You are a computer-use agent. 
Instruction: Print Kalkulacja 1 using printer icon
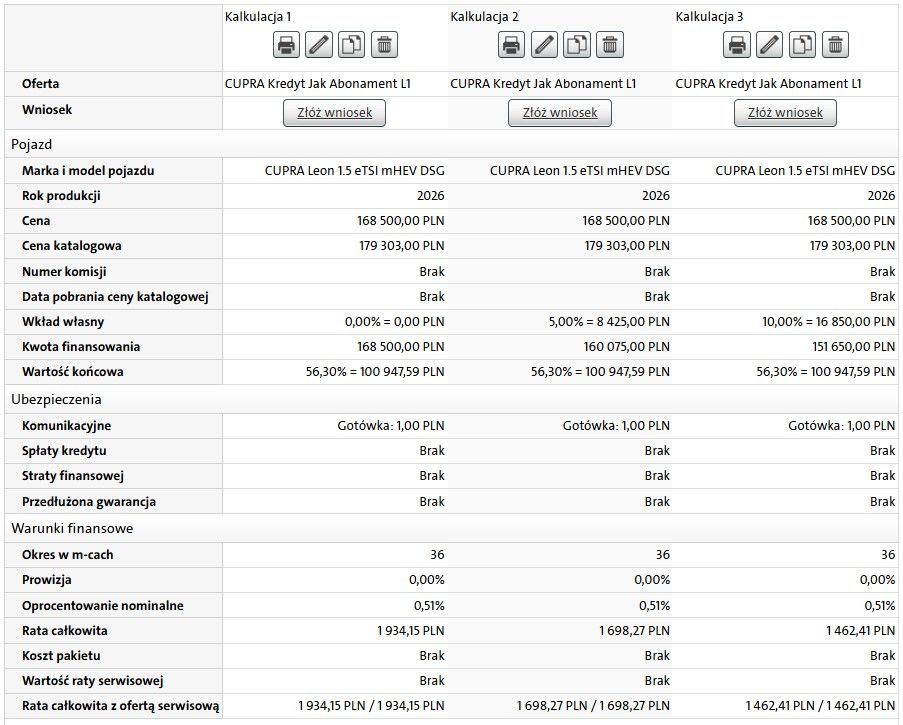click(x=286, y=44)
